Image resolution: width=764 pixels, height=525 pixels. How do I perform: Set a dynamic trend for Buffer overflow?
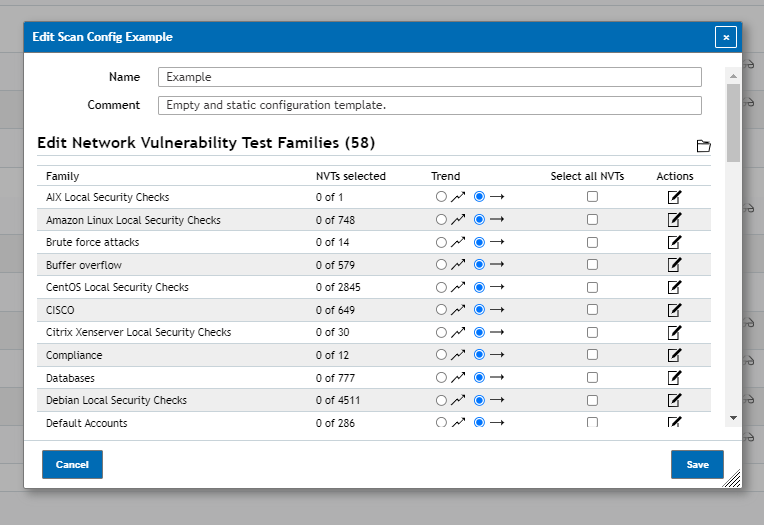point(441,264)
